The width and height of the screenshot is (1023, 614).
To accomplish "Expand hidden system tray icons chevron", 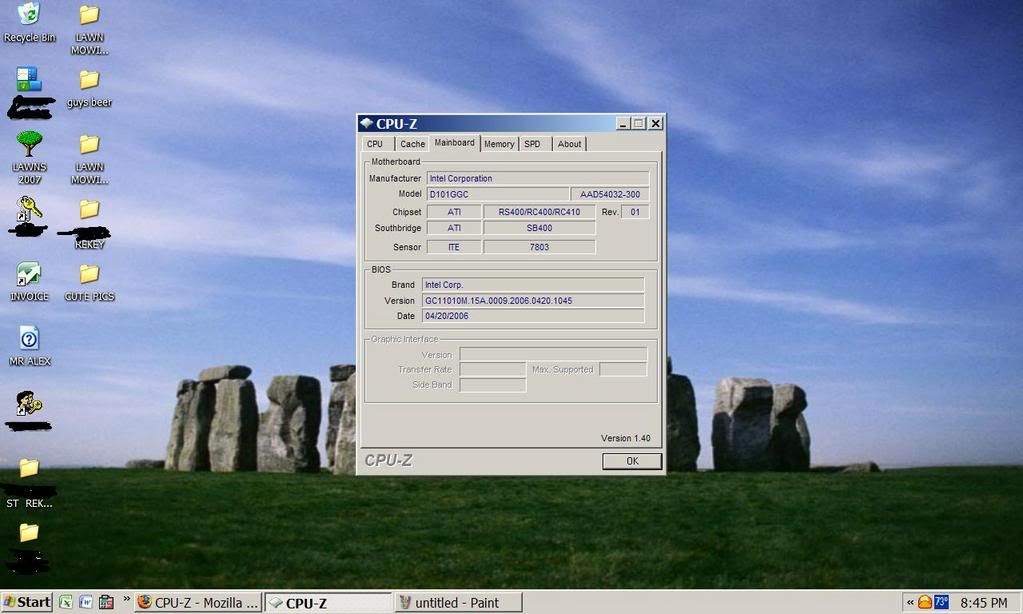I will coord(909,602).
